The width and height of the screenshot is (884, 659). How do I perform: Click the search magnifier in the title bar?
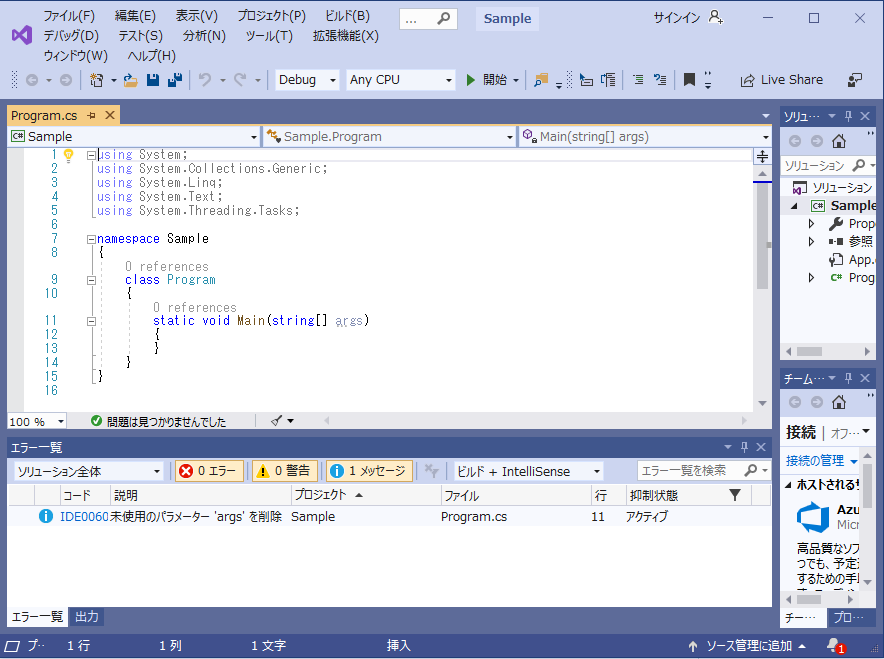(444, 19)
